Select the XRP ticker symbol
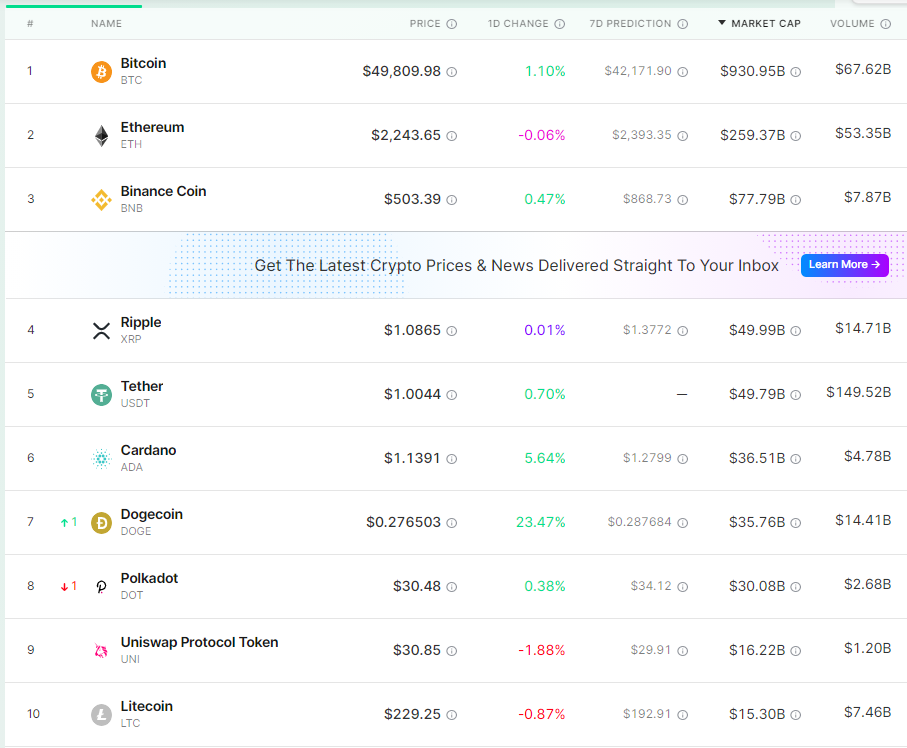 click(131, 339)
